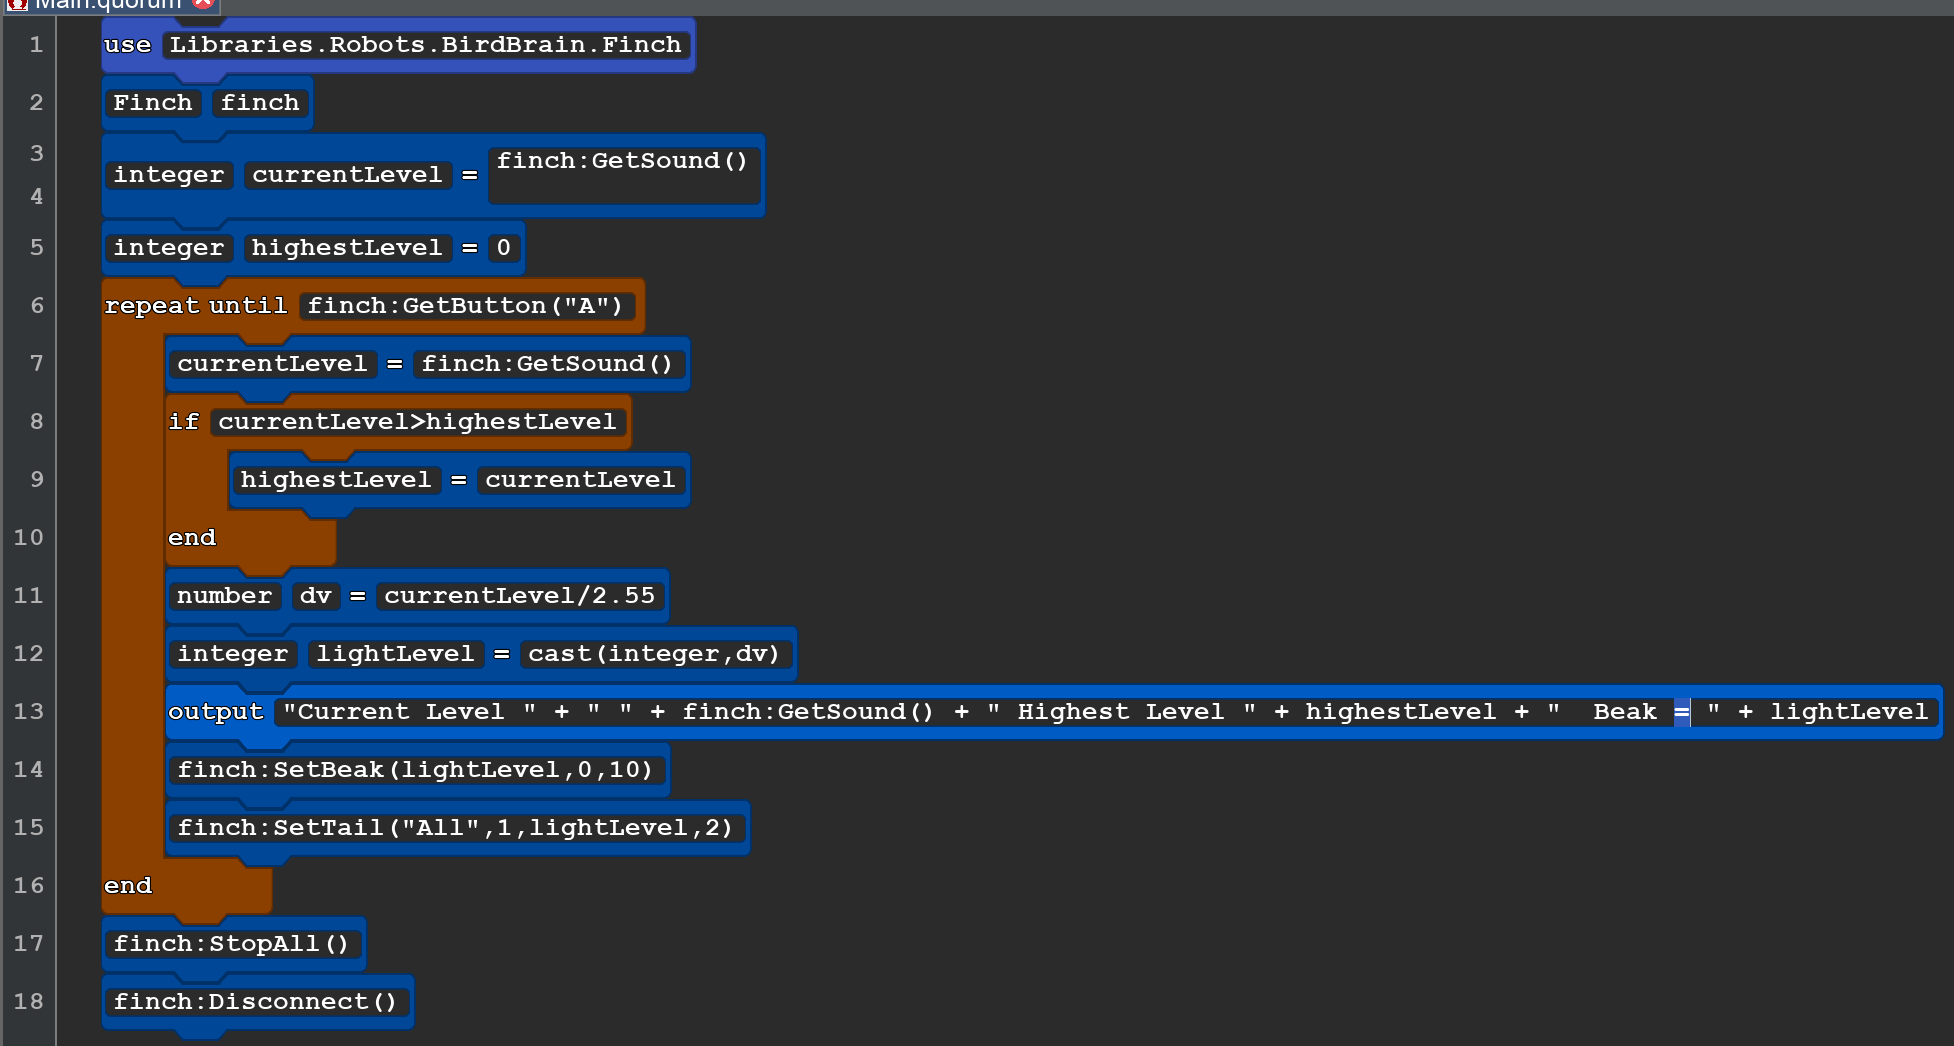Select the repeat until block header
Viewport: 1954px width, 1046px height.
195,305
